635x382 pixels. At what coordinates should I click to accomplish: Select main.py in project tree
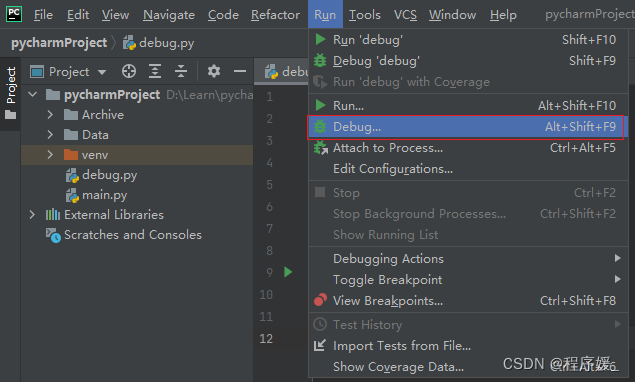(x=104, y=195)
